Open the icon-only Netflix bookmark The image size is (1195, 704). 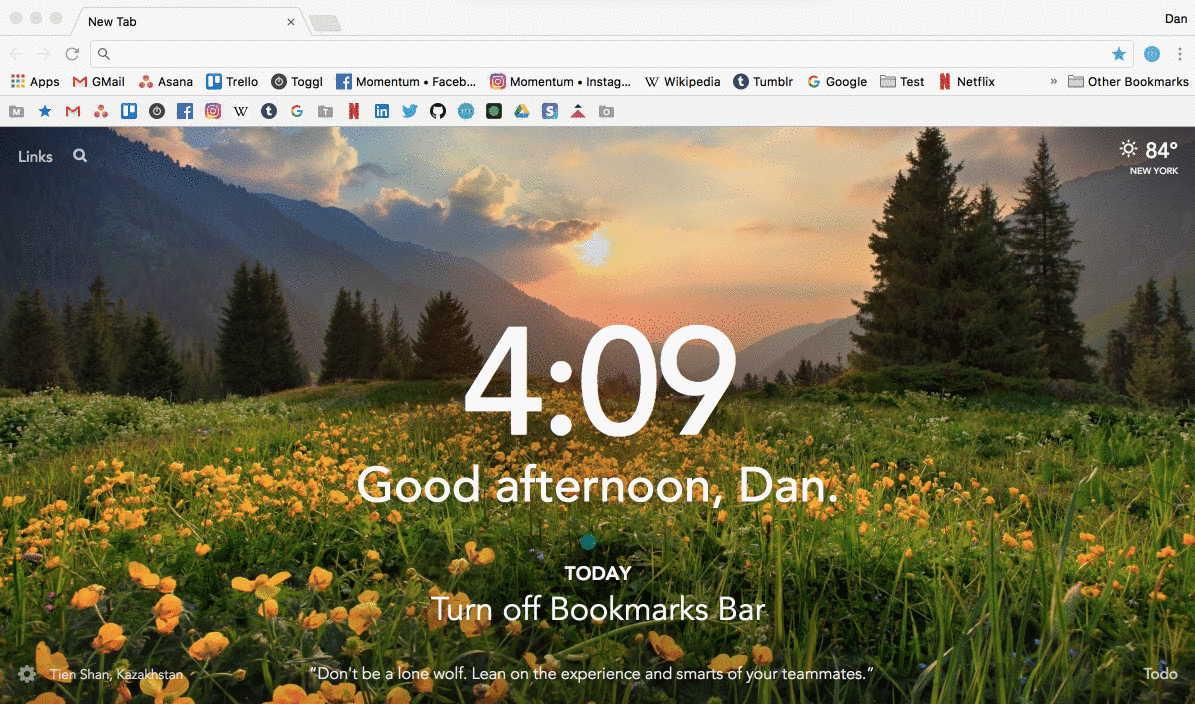(x=354, y=111)
